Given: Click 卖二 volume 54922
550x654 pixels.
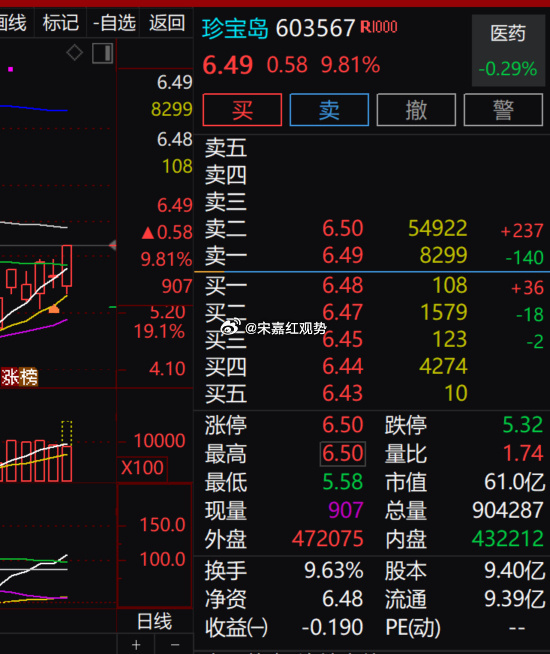Looking at the screenshot, I should point(438,228).
